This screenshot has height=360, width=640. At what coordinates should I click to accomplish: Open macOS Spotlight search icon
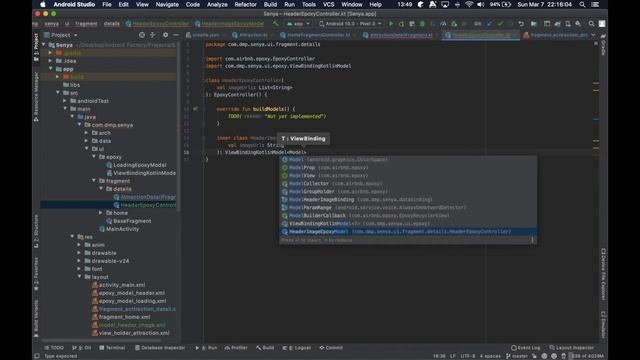(x=582, y=4)
